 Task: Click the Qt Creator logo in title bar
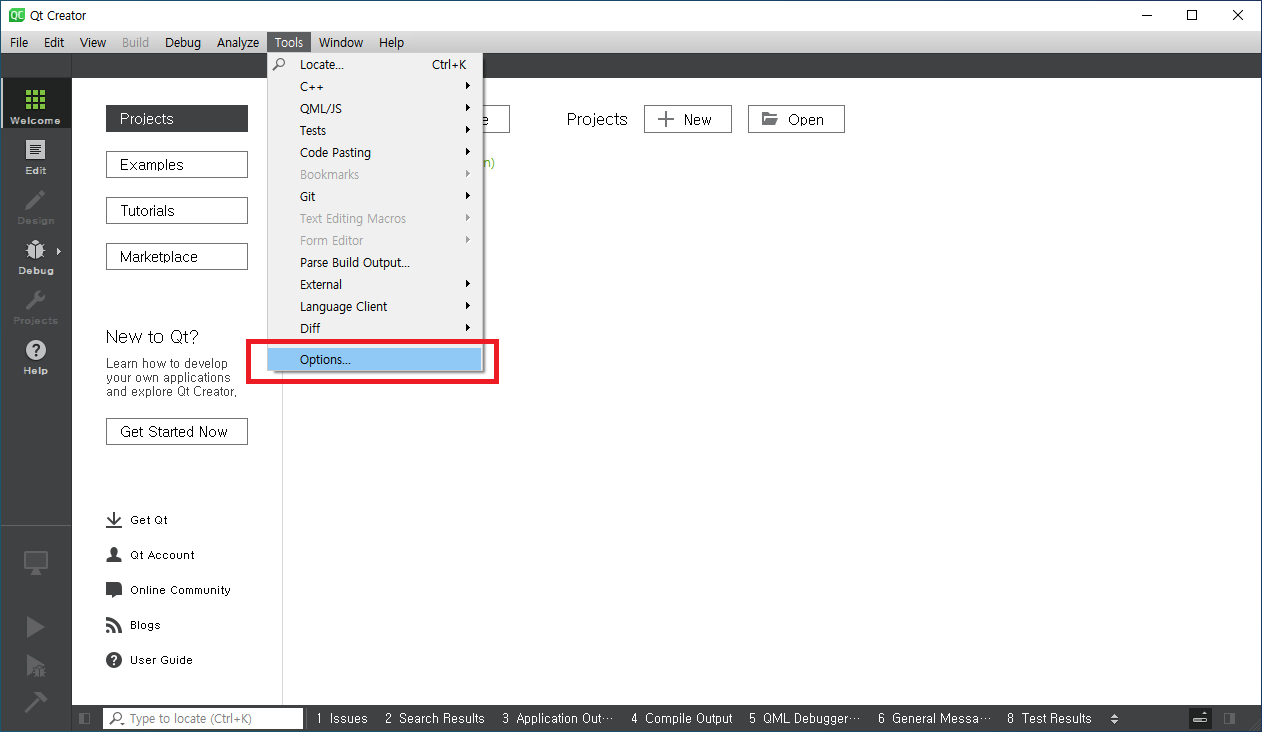16,15
